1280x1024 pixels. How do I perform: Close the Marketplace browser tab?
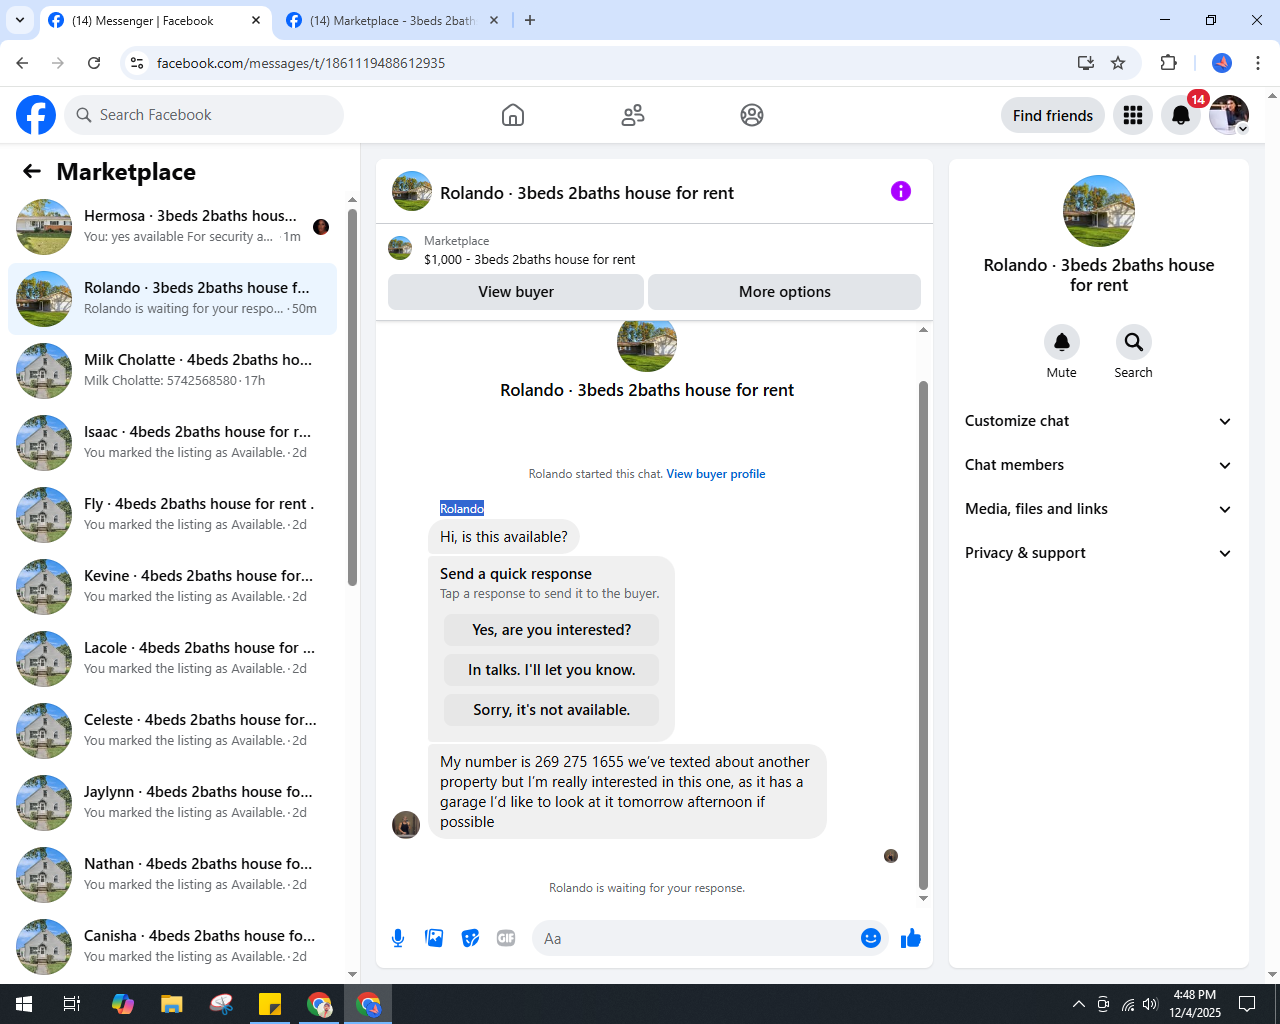[494, 20]
